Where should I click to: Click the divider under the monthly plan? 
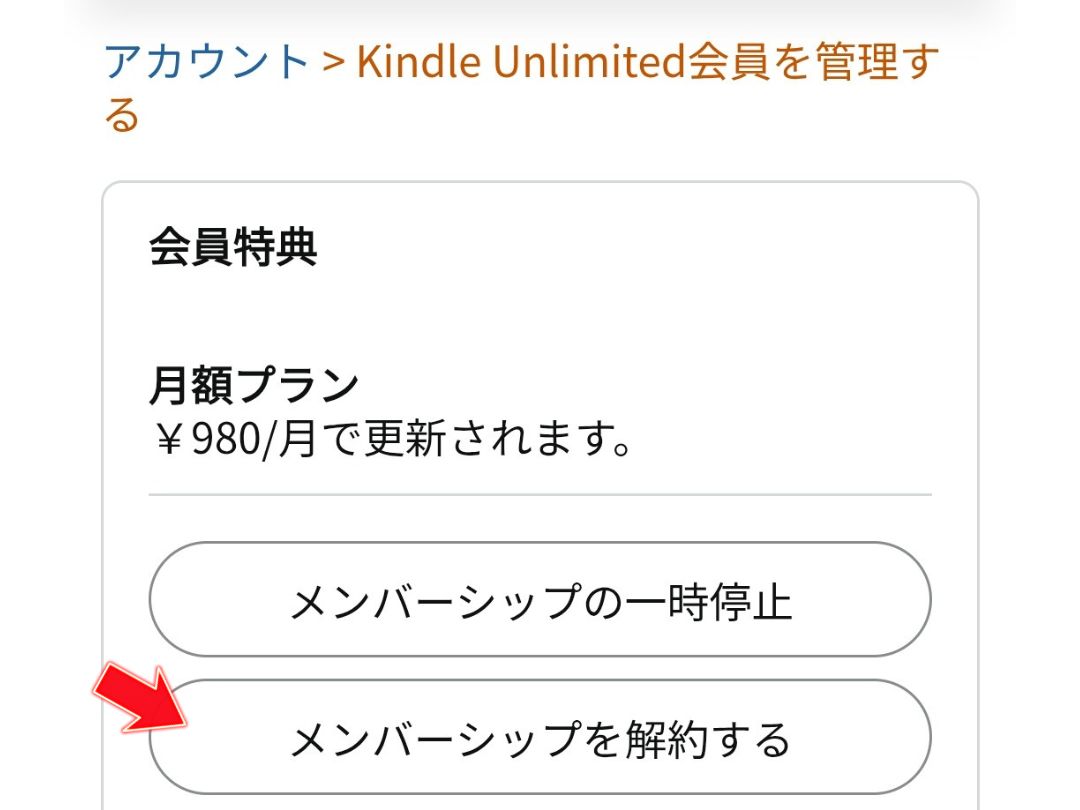point(540,496)
